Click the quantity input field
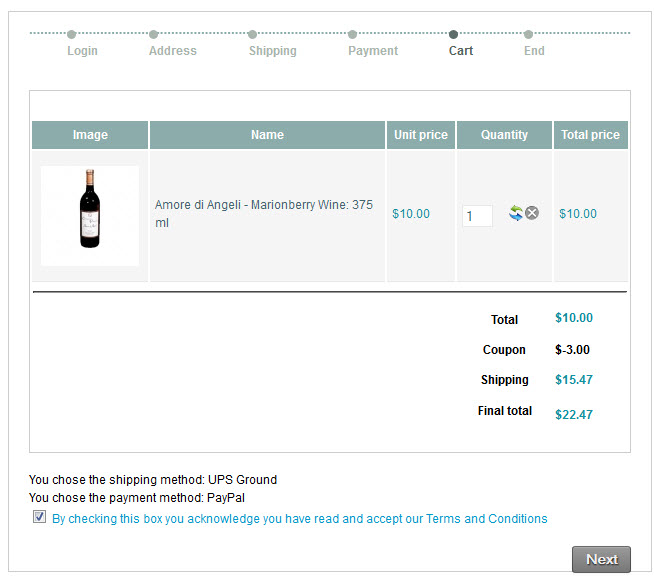The image size is (654, 579). tap(477, 215)
